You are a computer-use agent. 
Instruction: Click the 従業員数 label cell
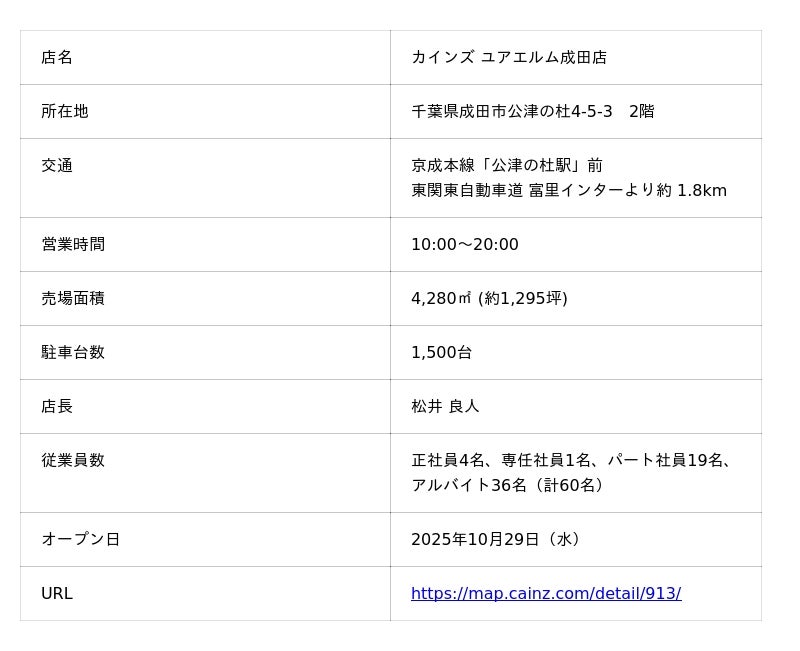(73, 460)
